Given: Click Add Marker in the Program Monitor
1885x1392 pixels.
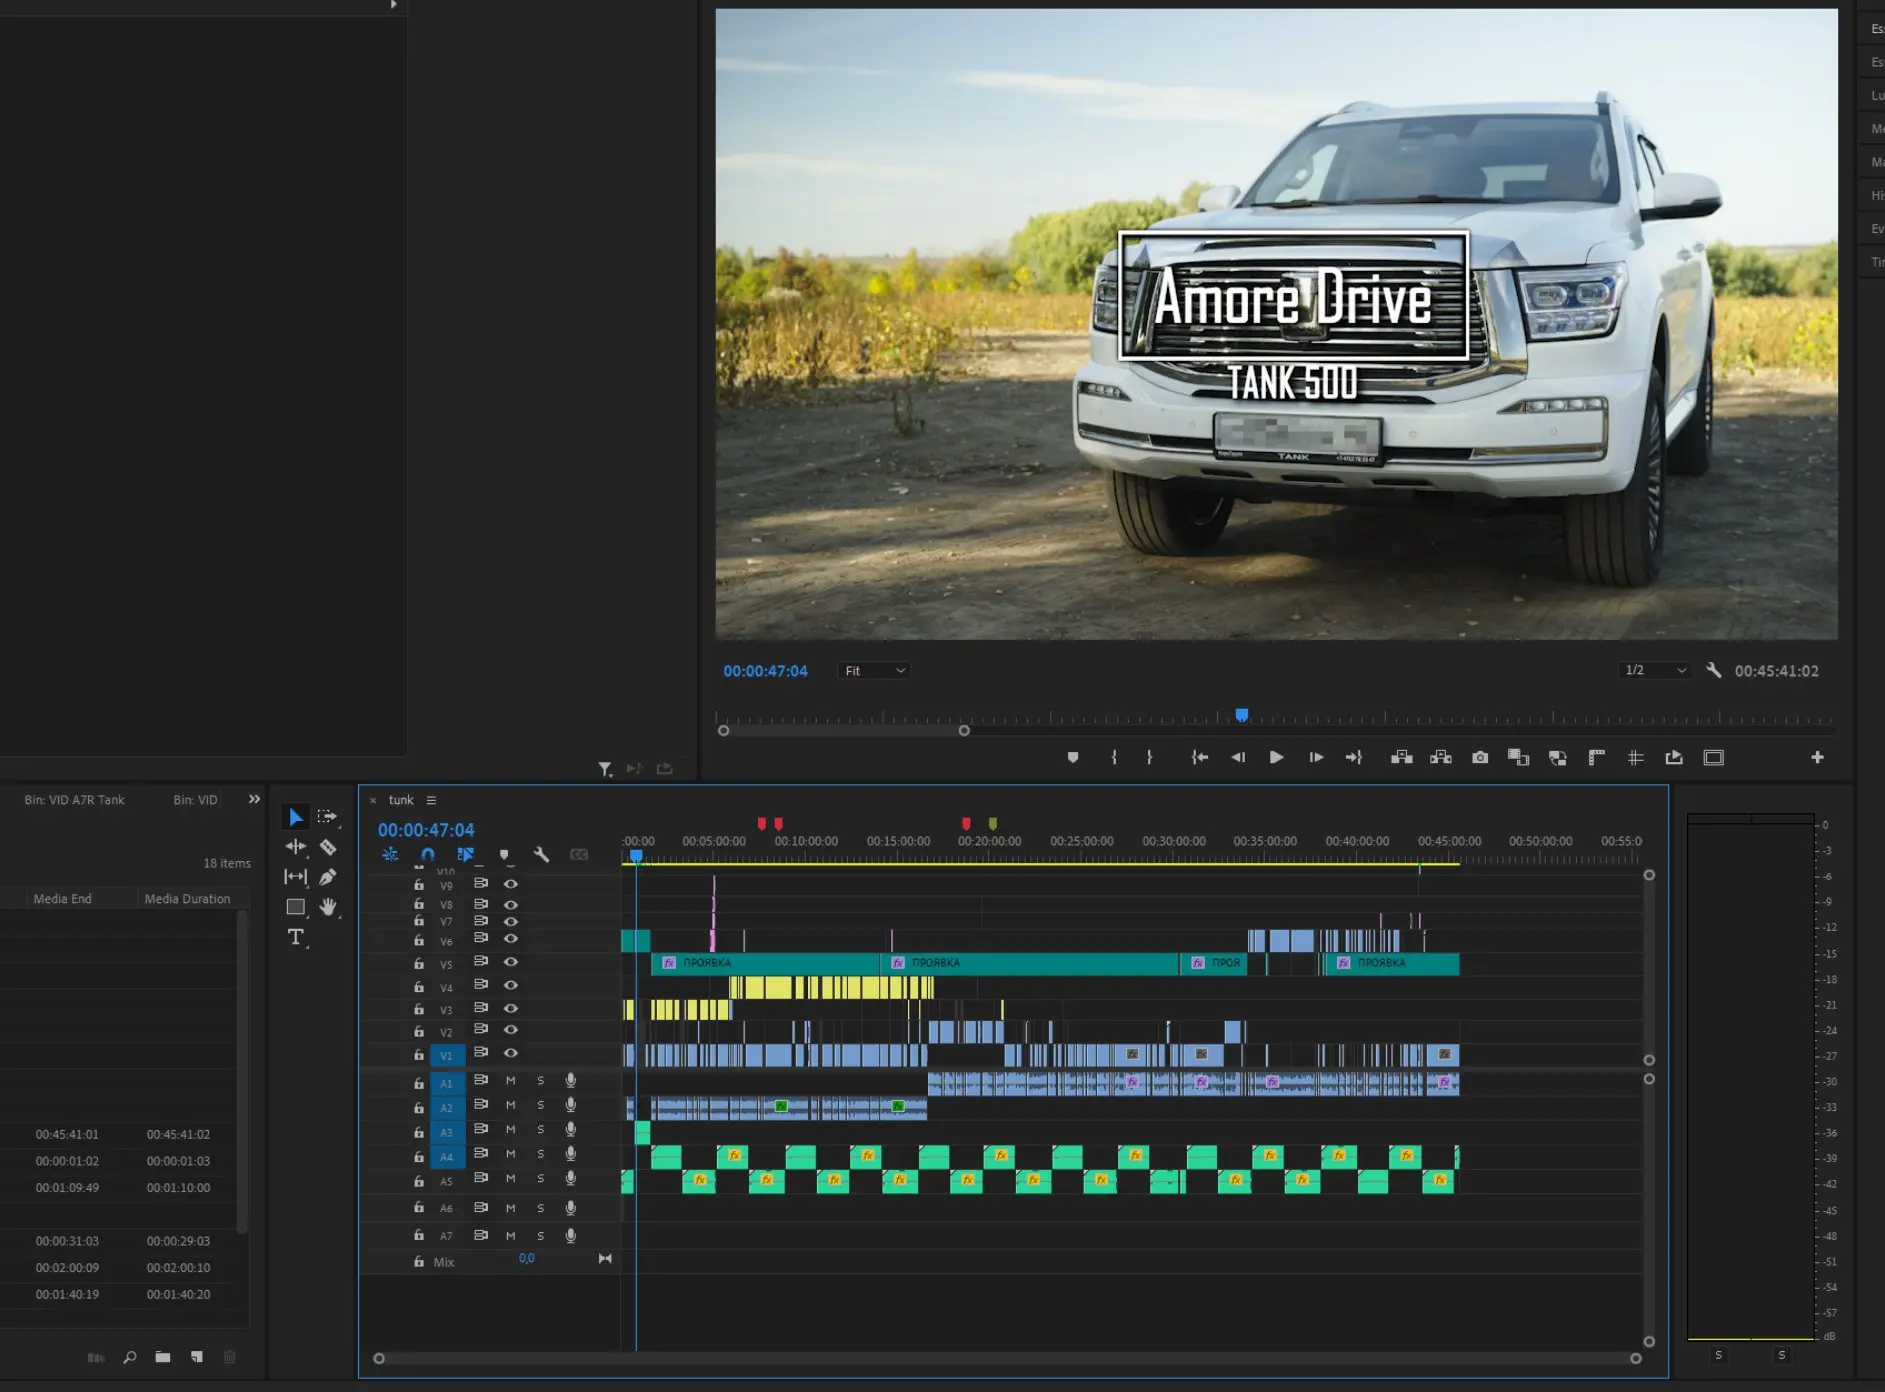Looking at the screenshot, I should pos(1073,757).
